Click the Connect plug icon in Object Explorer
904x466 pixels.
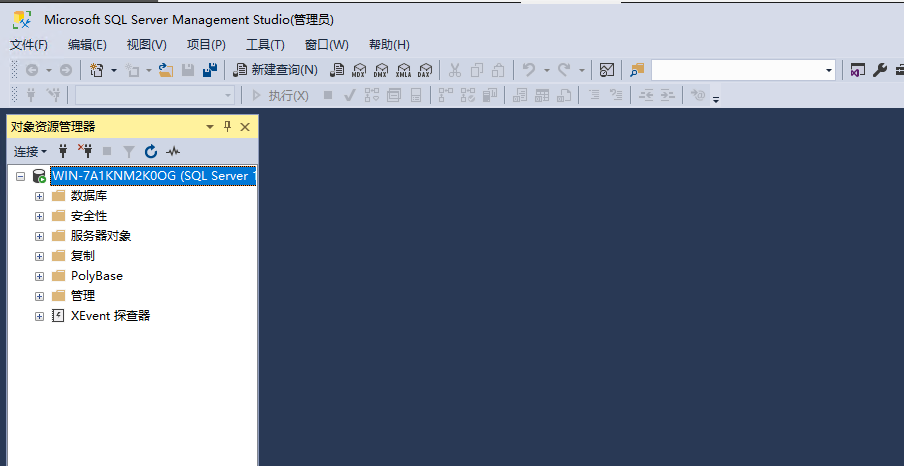click(x=63, y=151)
